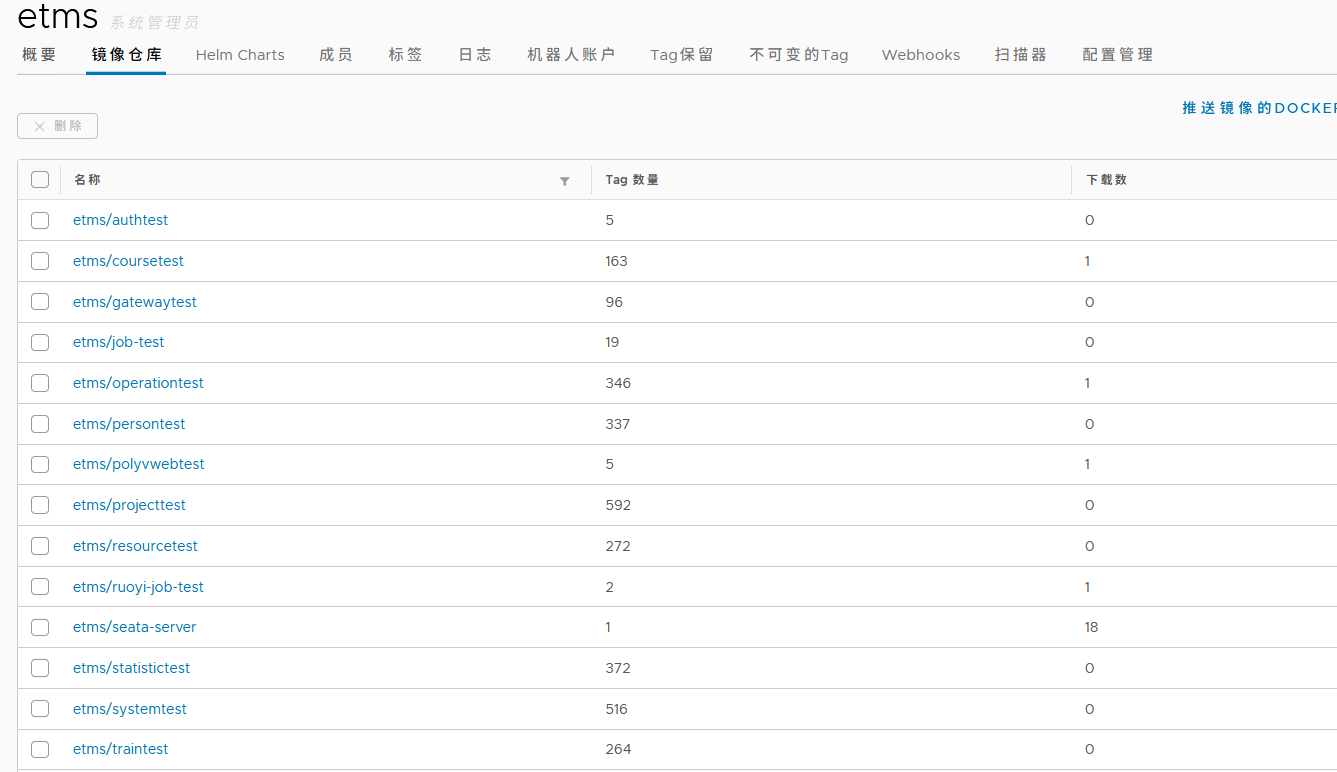This screenshot has width=1337, height=772.
Task: Open the etms/polyvwebtest repository link
Action: [x=139, y=464]
